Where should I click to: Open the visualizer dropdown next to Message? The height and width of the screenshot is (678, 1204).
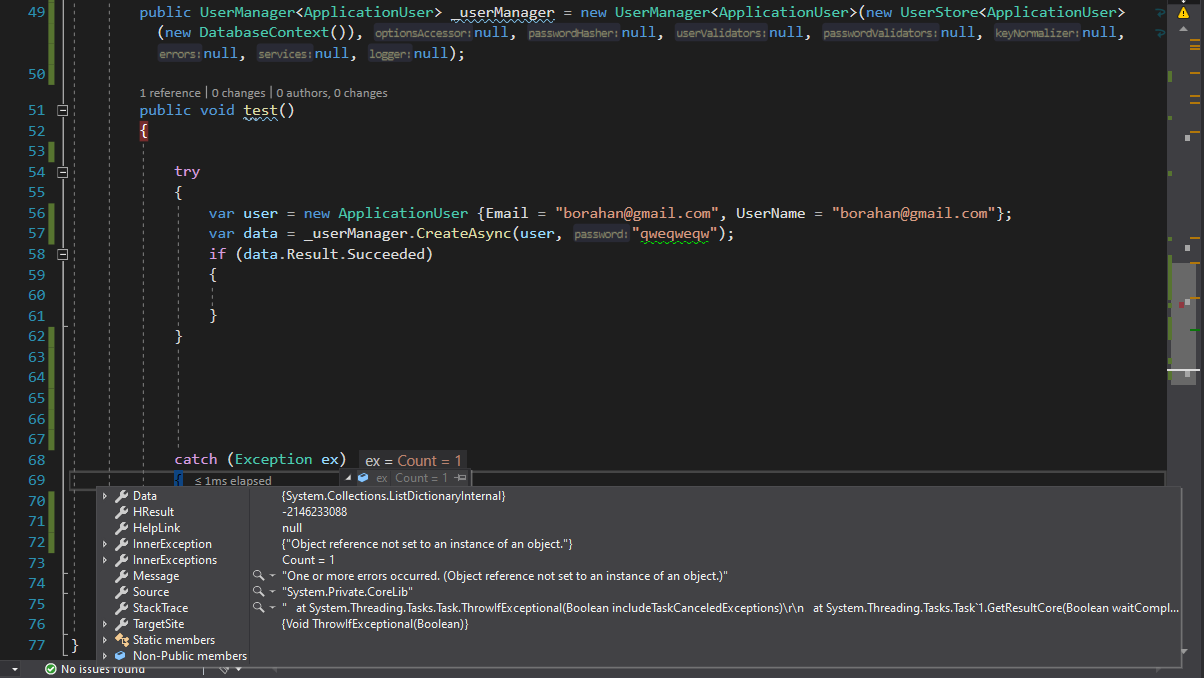[271, 576]
